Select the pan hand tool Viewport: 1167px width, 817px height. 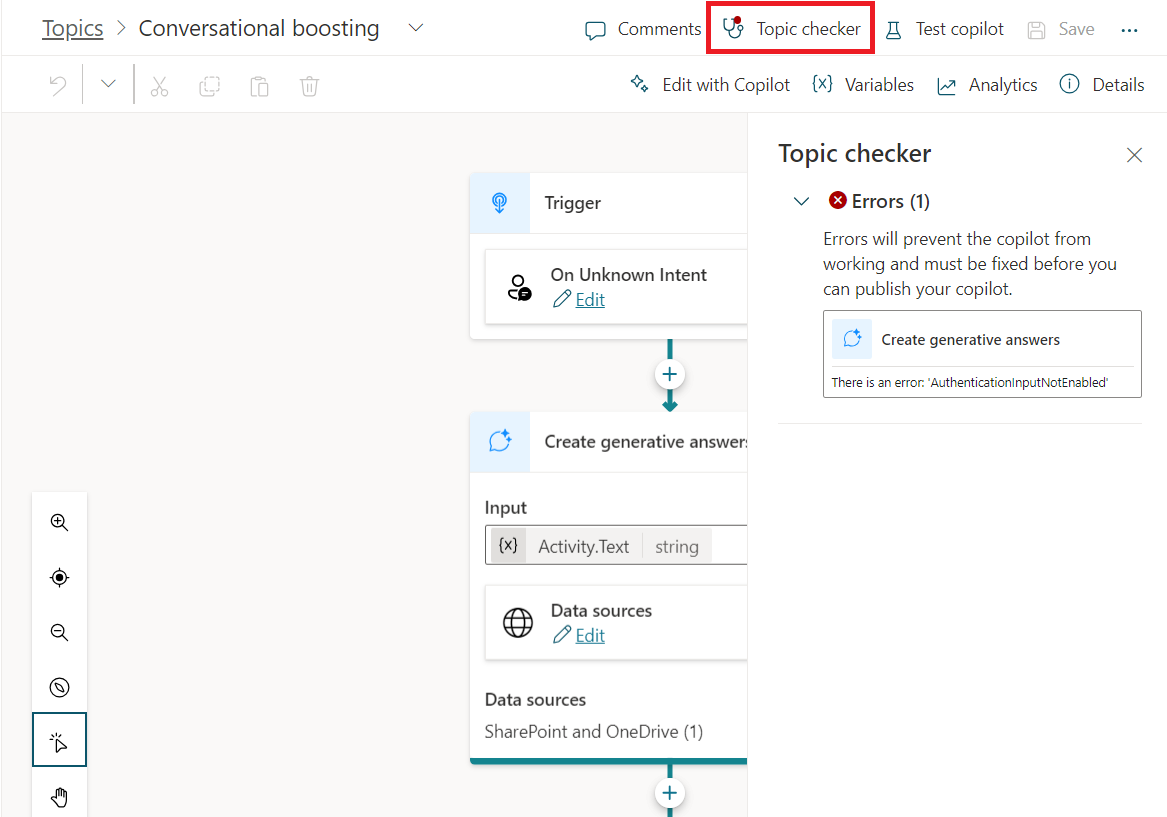coord(59,797)
